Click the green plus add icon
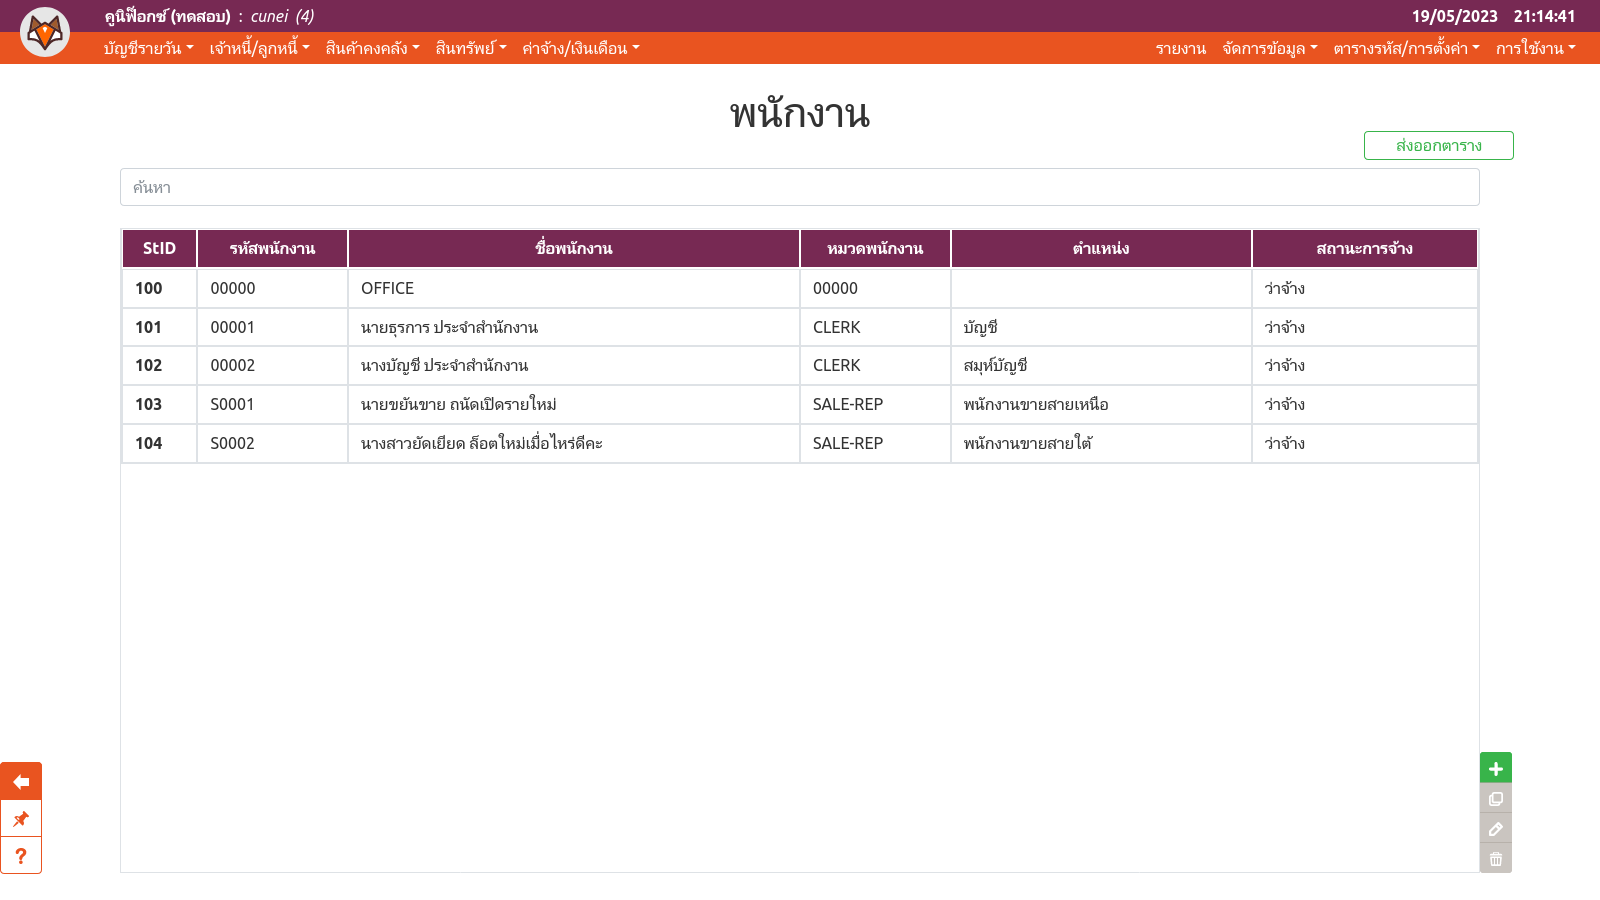Screen dimensions: 1600x900 1495,768
